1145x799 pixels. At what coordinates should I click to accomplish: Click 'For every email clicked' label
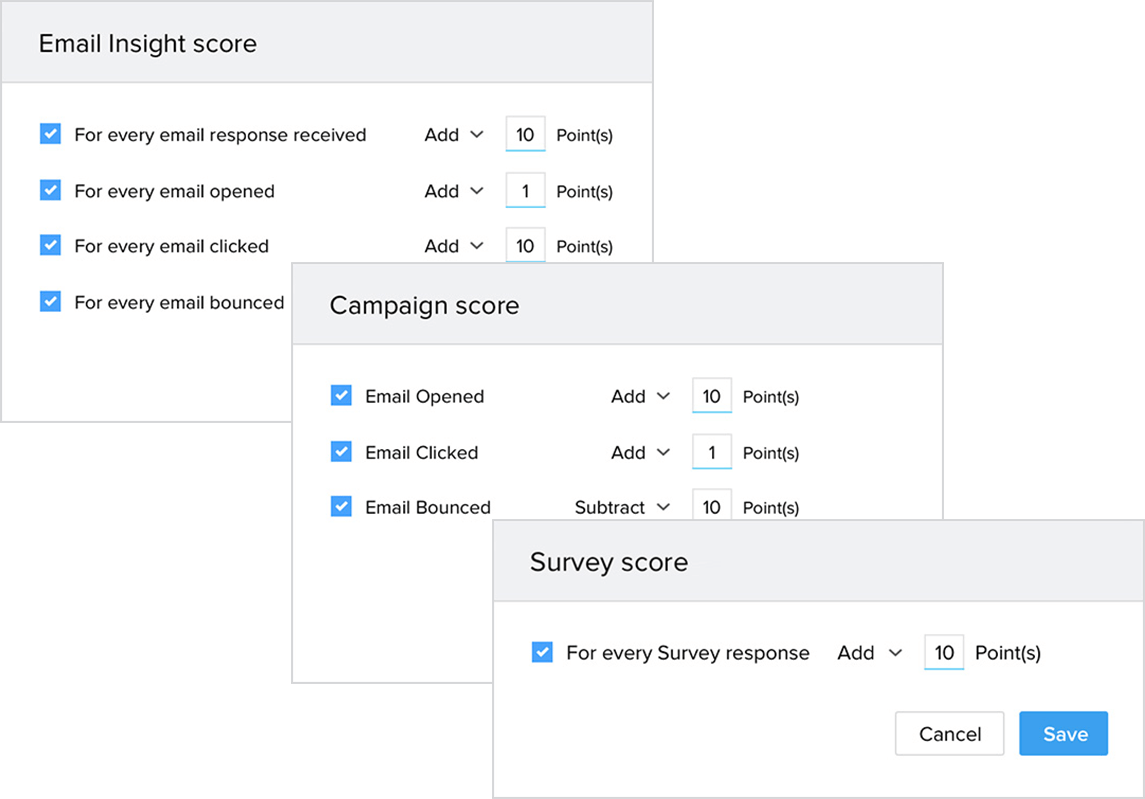pyautogui.click(x=172, y=246)
